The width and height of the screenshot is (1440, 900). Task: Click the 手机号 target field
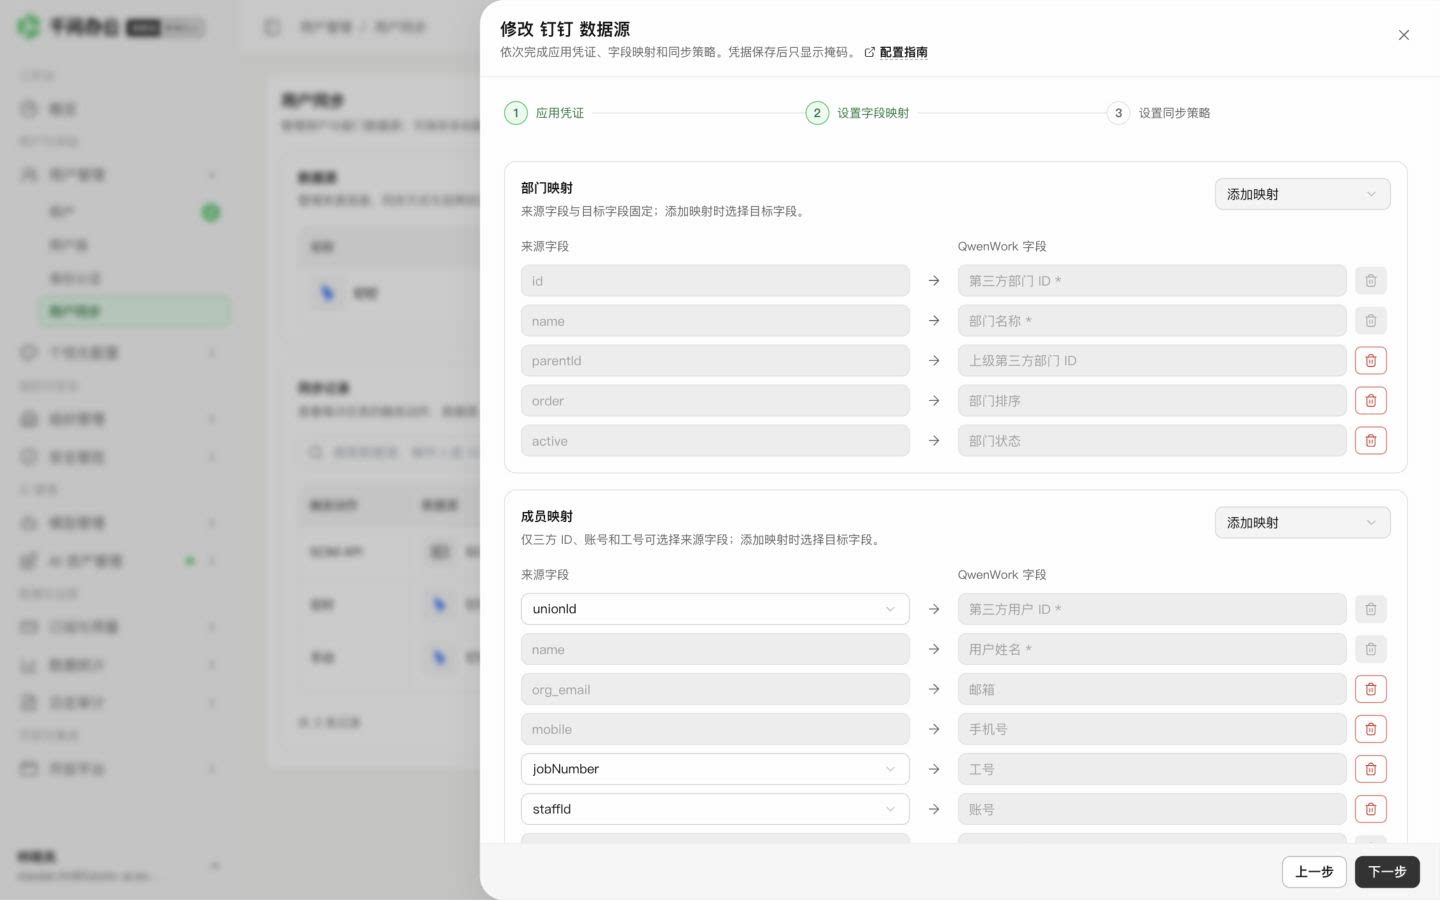tap(1152, 729)
